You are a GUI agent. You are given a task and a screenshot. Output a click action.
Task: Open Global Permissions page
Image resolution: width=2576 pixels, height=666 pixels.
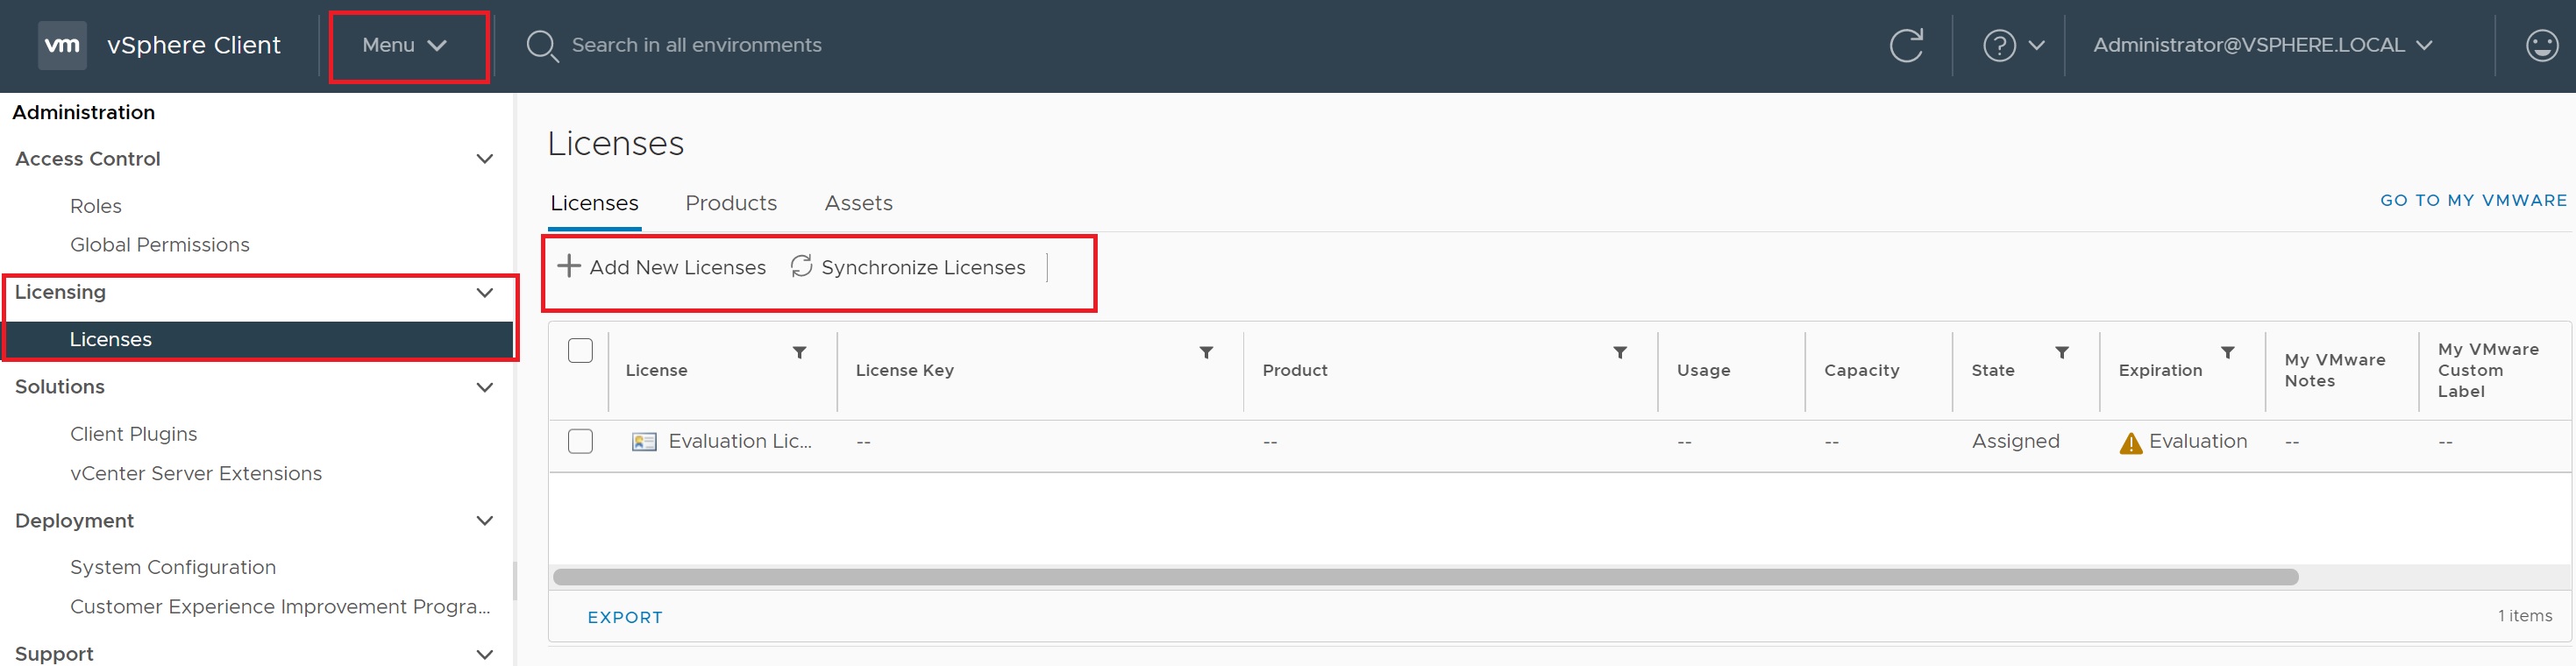point(160,245)
